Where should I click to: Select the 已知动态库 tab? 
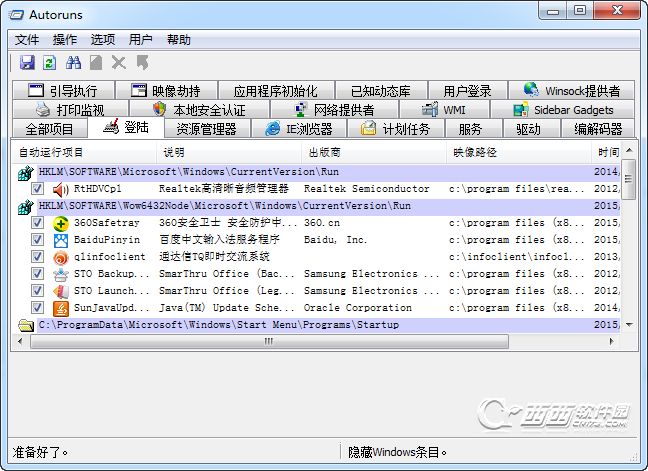coord(381,90)
